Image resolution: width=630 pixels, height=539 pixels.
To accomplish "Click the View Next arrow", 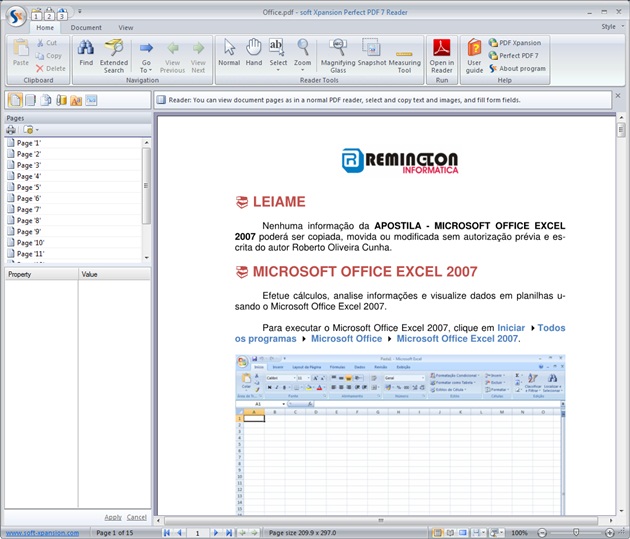I will (198, 56).
